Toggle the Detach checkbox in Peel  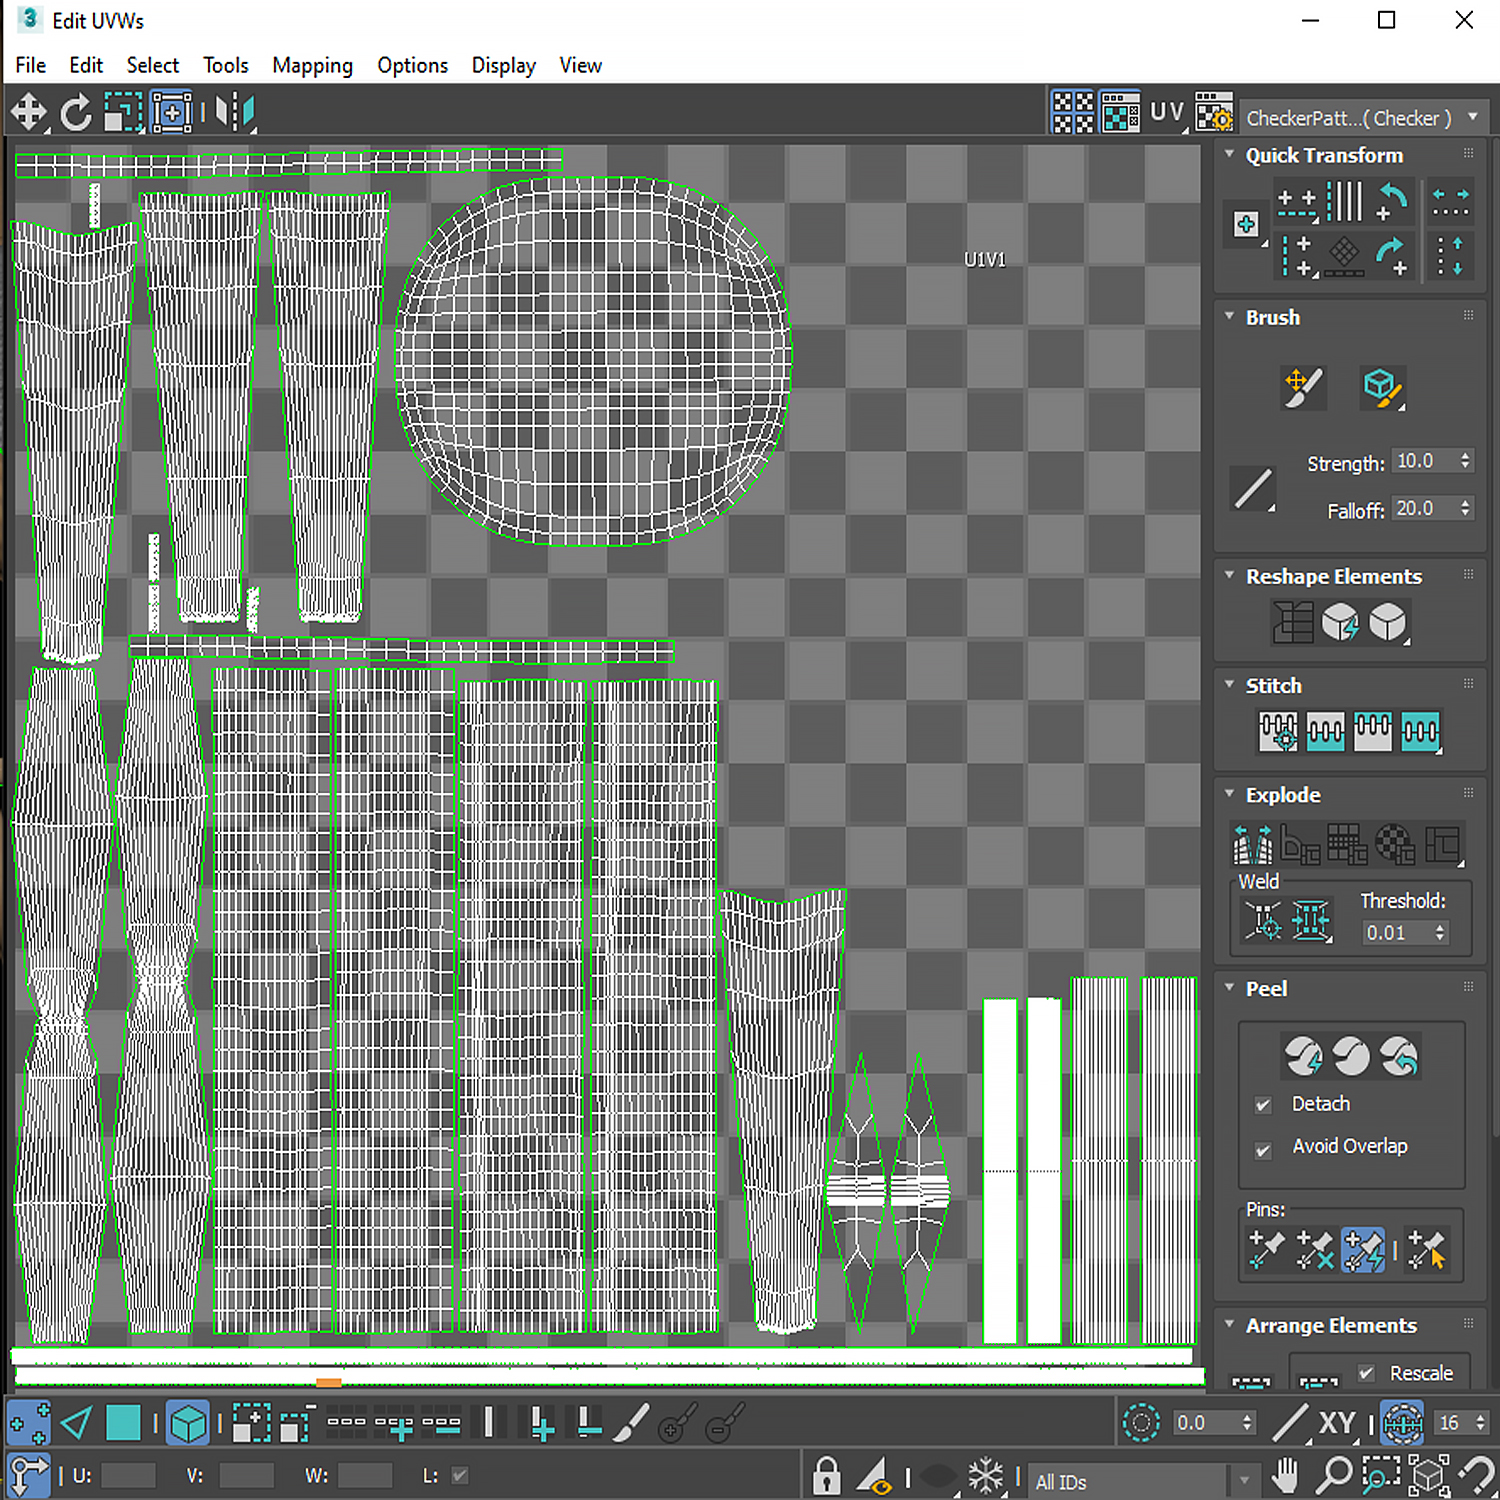tap(1264, 1105)
